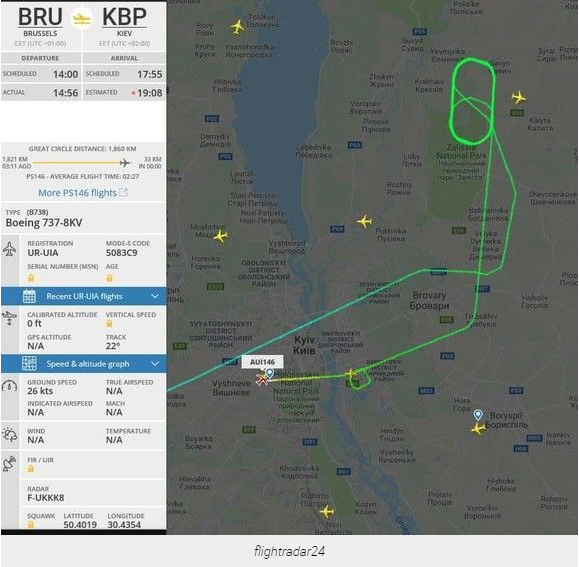This screenshot has height=567, width=579.
Task: Click the graph icon beside Speed & altitude
Action: point(29,364)
